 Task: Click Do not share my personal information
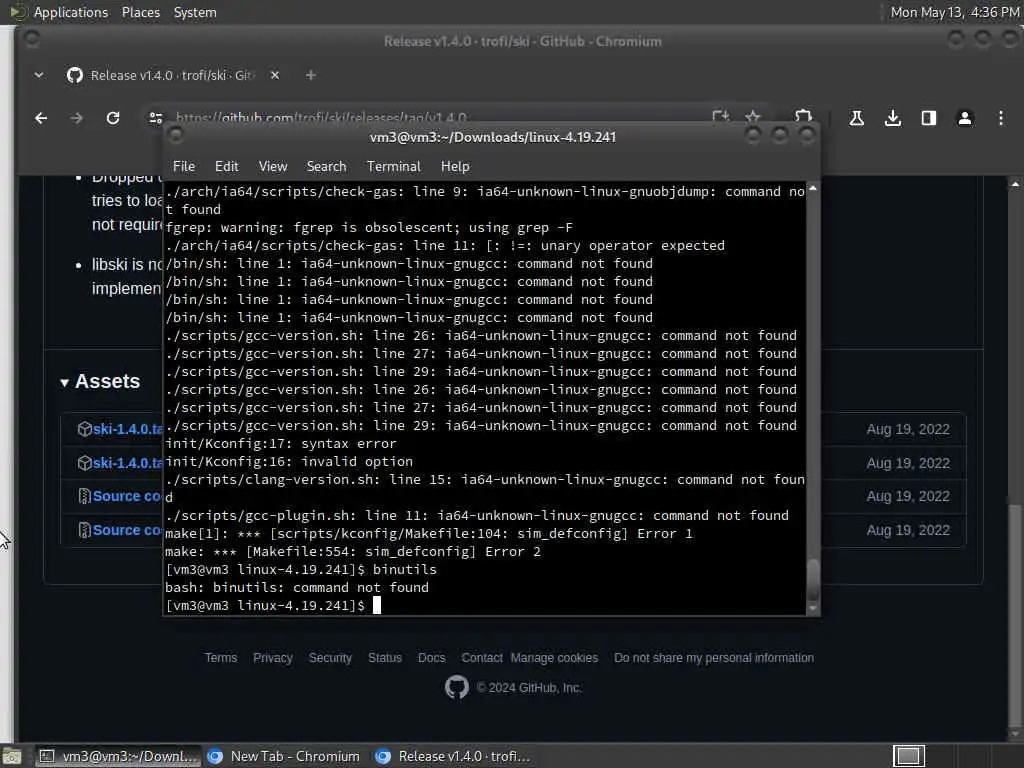714,658
